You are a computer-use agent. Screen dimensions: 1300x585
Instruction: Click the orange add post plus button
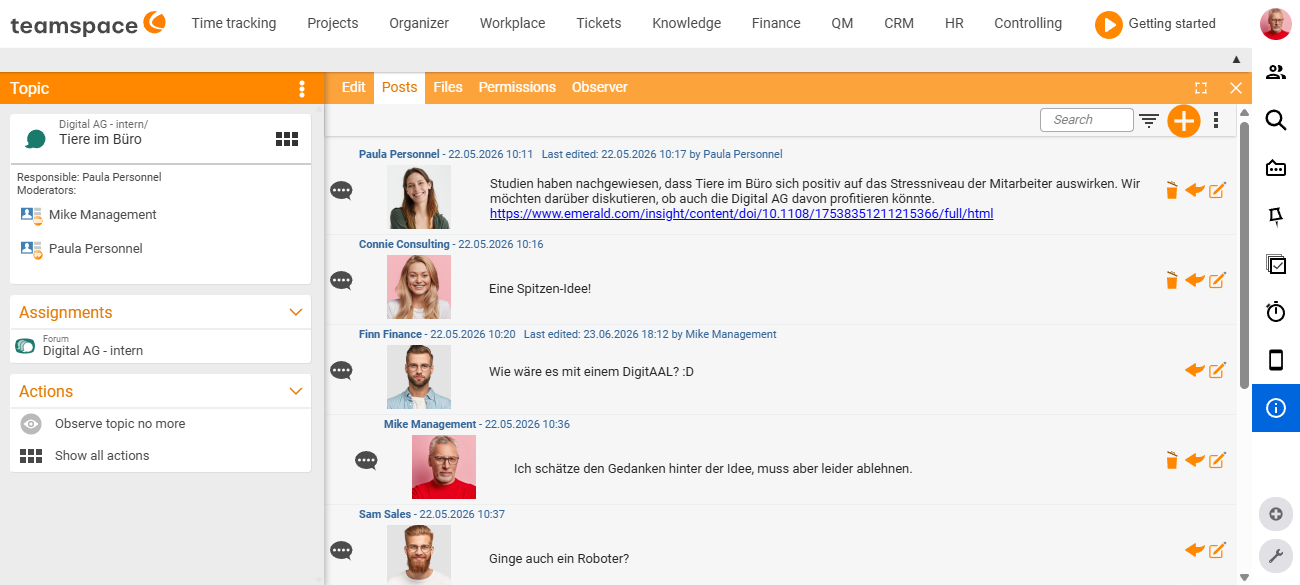(1184, 121)
